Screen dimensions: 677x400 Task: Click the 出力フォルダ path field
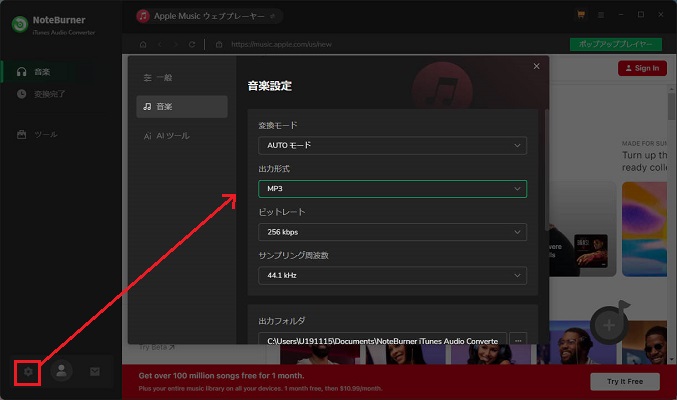pyautogui.click(x=382, y=338)
